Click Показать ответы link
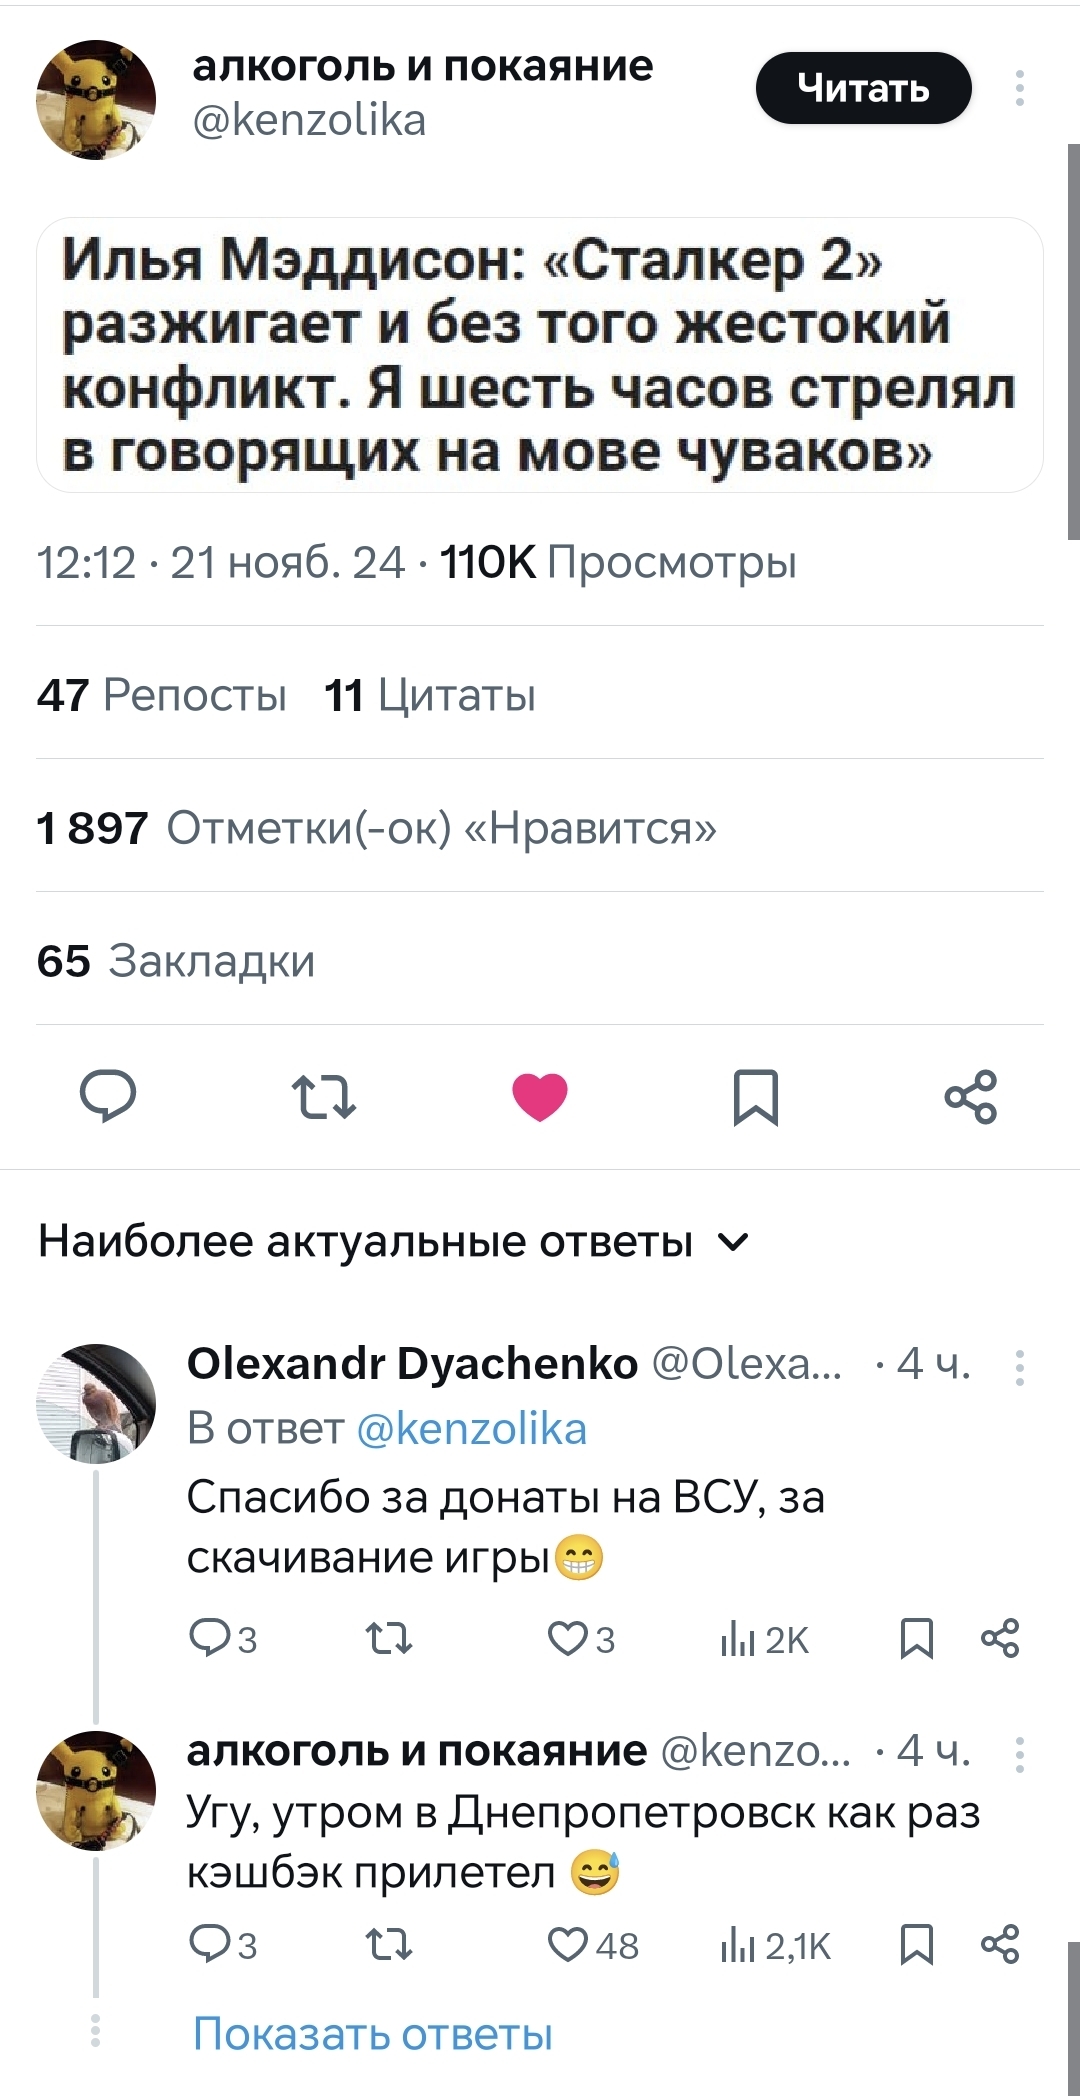 372,2033
